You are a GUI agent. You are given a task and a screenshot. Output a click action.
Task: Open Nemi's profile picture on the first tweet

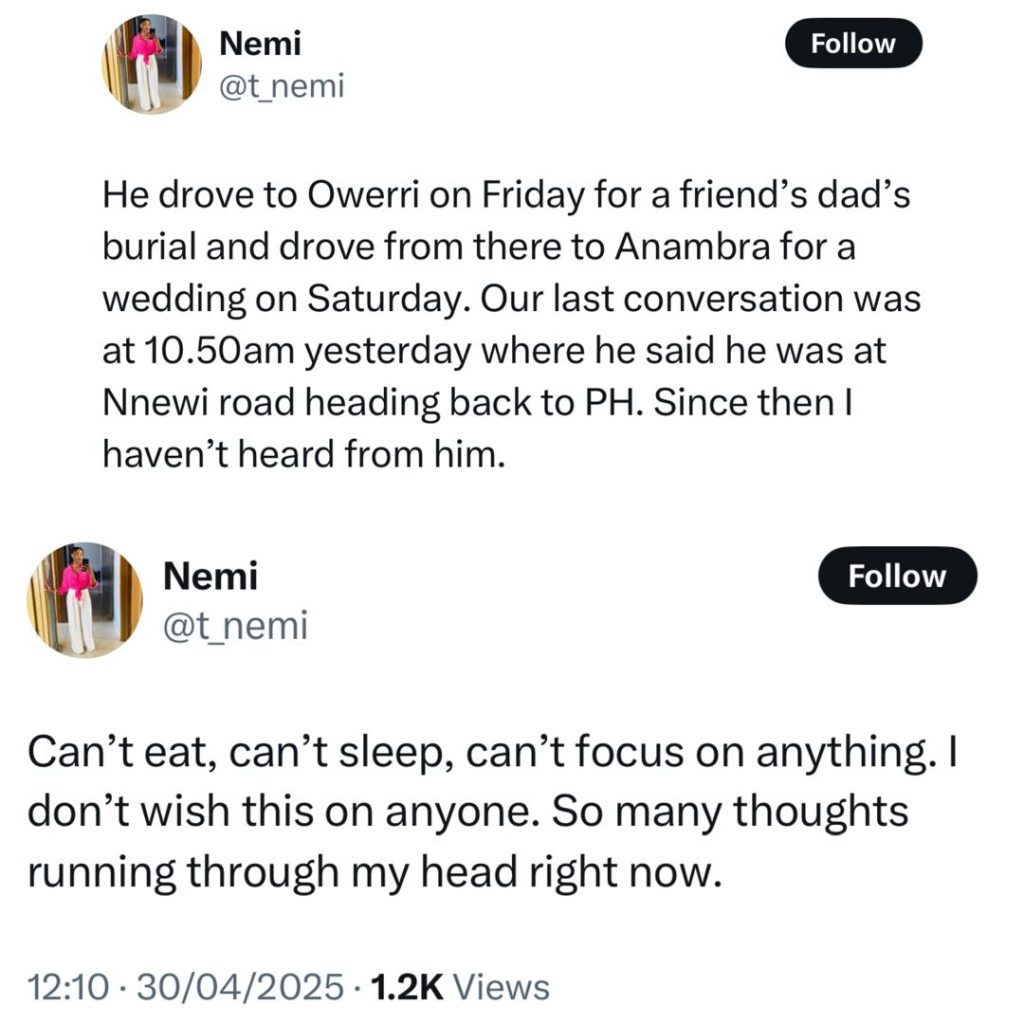coord(152,65)
